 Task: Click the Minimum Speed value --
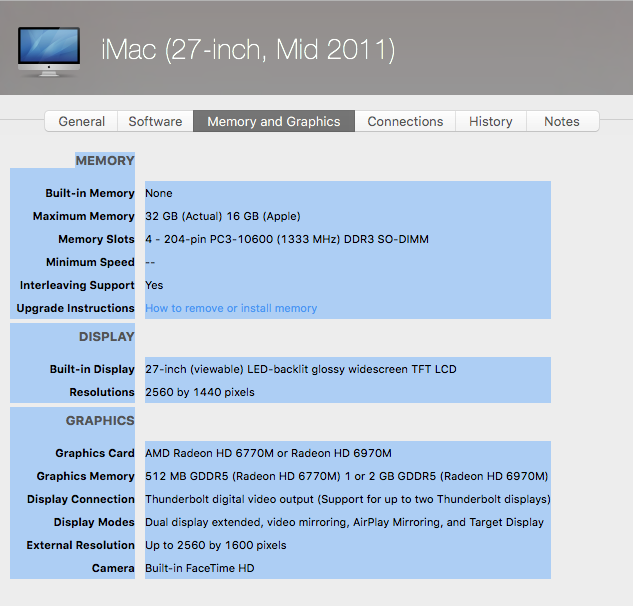[150, 262]
